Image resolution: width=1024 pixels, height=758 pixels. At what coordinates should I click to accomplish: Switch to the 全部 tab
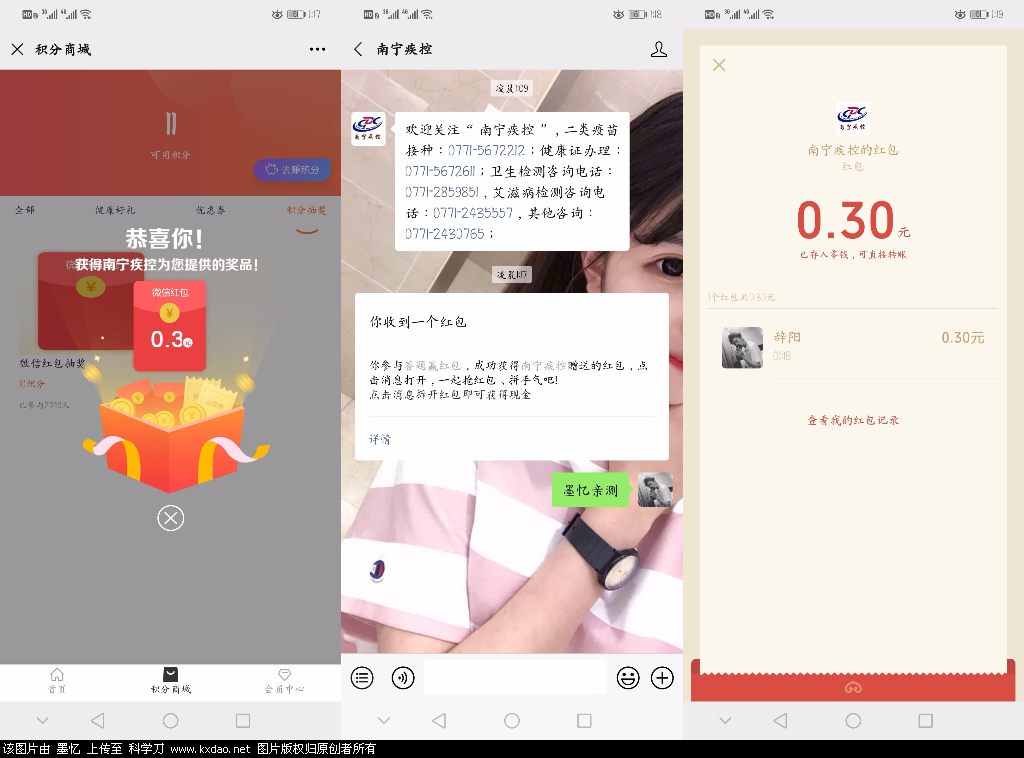pos(25,210)
